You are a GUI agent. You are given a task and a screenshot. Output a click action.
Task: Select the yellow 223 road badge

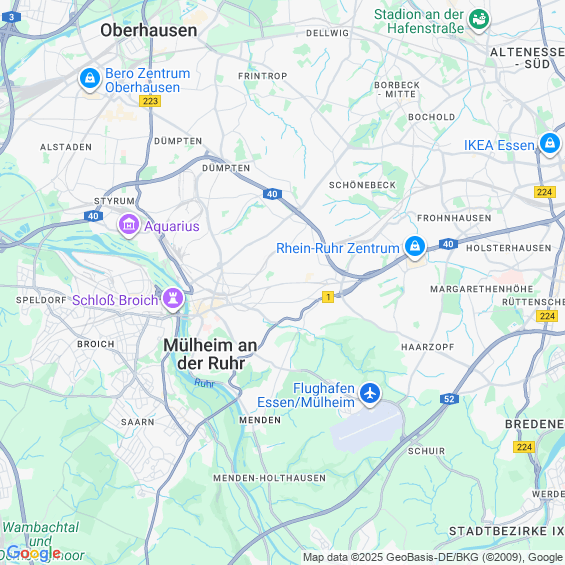(x=150, y=101)
